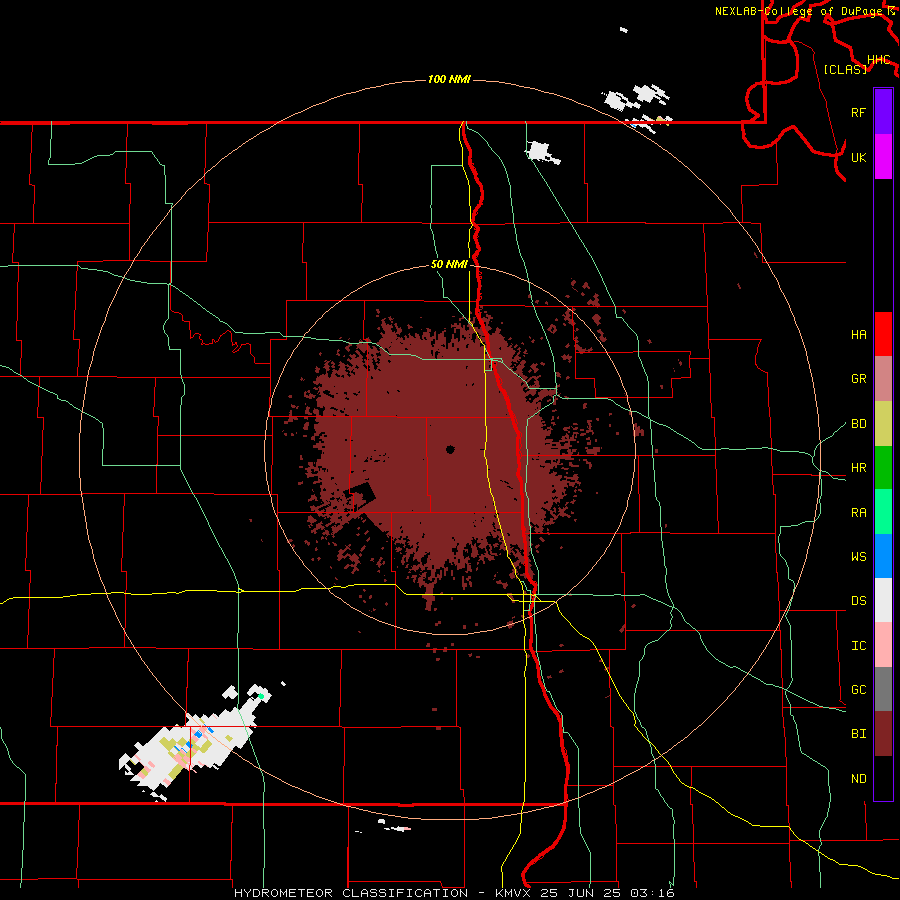Click the 'BI' legend label
The height and width of the screenshot is (900, 900).
[858, 734]
